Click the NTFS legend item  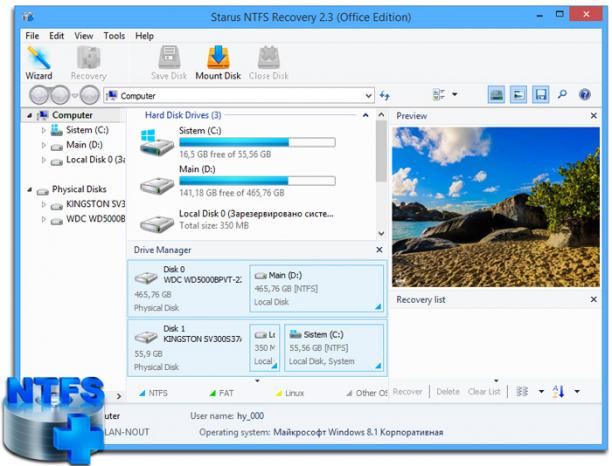click(x=153, y=393)
